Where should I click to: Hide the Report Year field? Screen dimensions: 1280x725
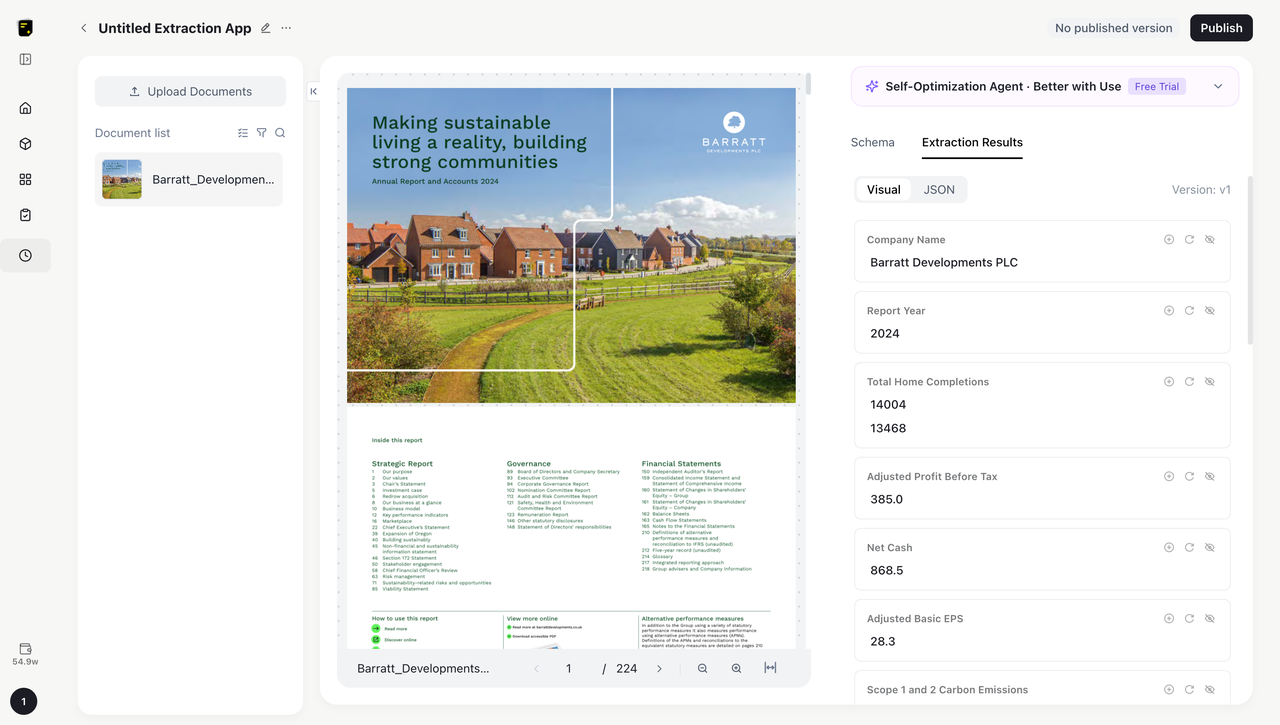[x=1210, y=311]
